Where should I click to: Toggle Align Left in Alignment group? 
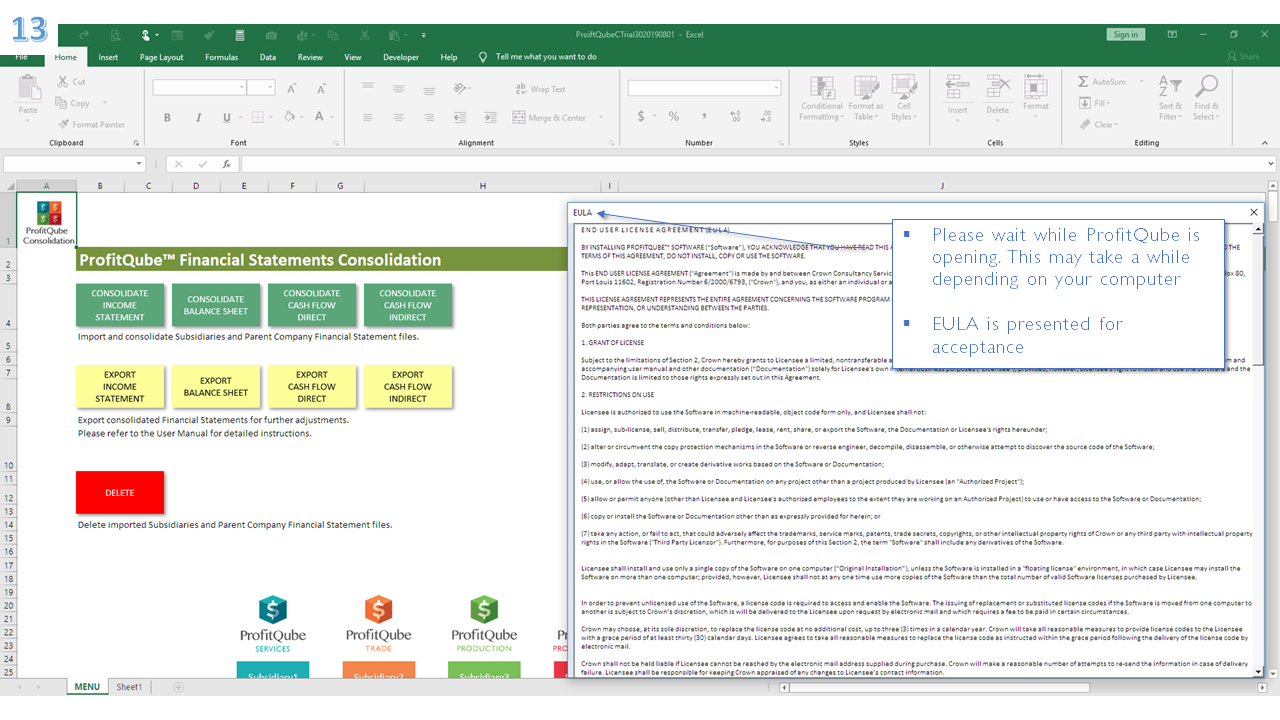pos(367,117)
